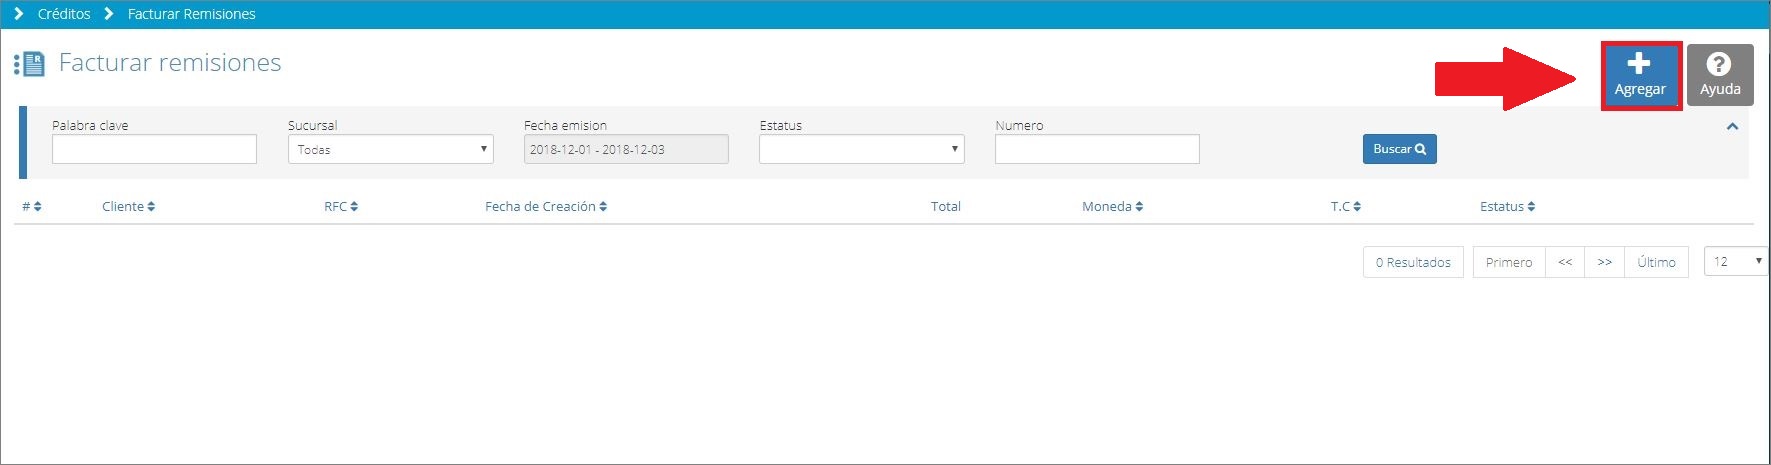The height and width of the screenshot is (465, 1771).
Task: Open the Ayuda help button
Action: 1720,75
